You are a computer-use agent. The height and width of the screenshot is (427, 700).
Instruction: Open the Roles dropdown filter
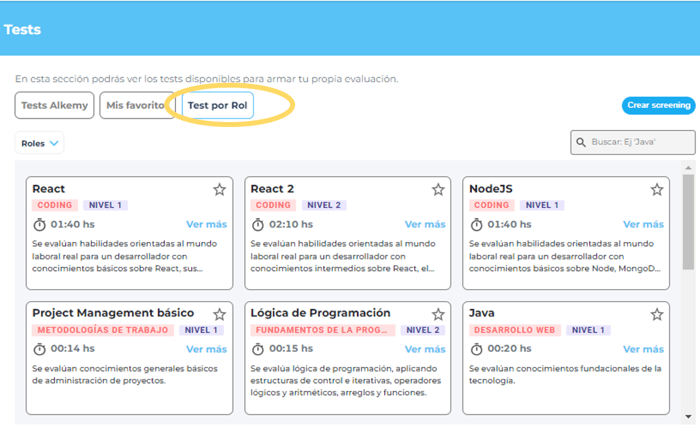click(x=39, y=143)
